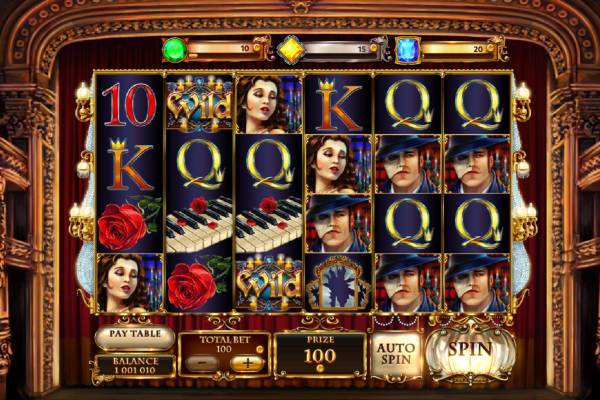Increase total bet with plus button
Viewport: 600px width, 400px height.
tap(247, 362)
